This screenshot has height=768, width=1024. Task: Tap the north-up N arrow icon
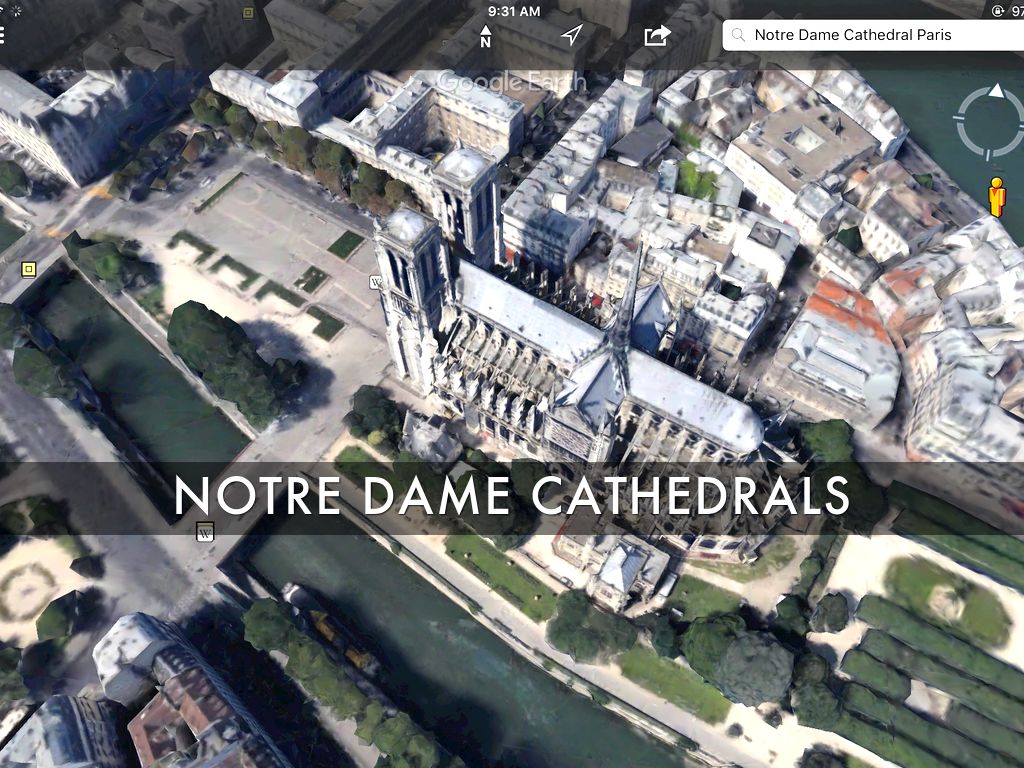(486, 36)
